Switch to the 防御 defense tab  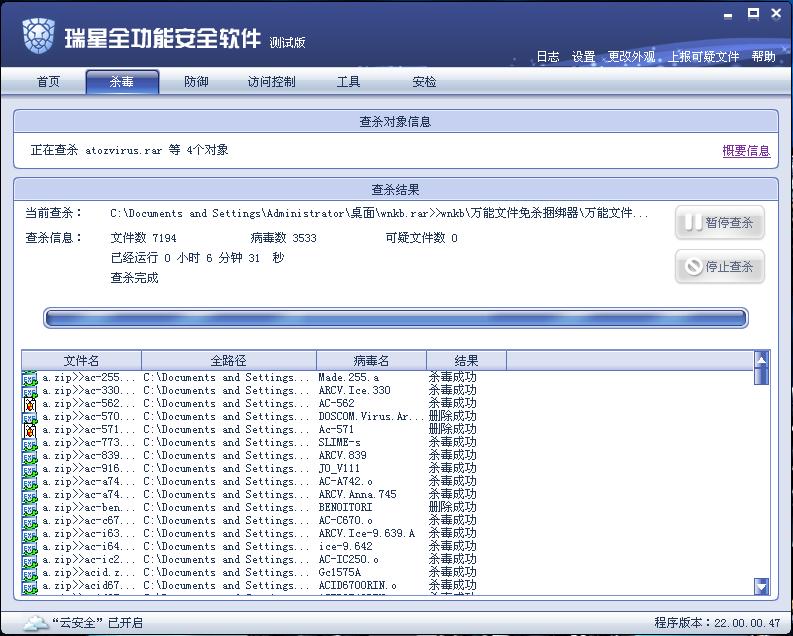coord(196,81)
